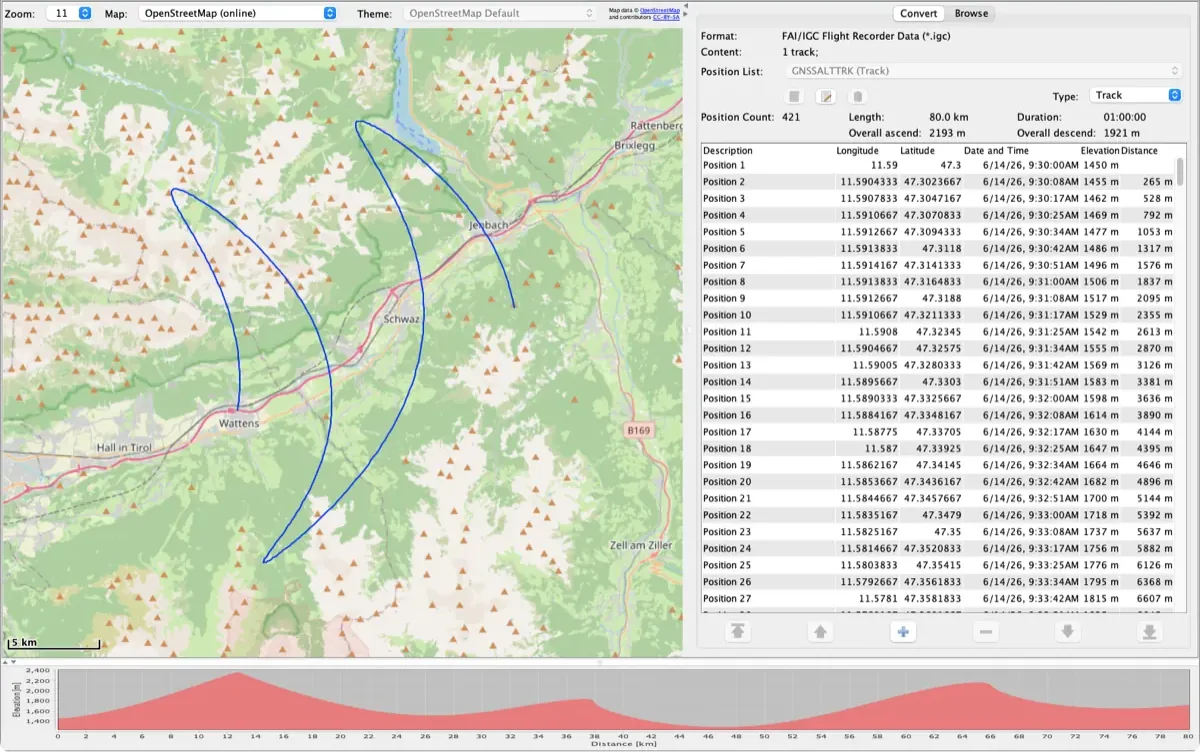This screenshot has width=1200, height=752.
Task: Click the Position Count value 421
Action: [791, 117]
